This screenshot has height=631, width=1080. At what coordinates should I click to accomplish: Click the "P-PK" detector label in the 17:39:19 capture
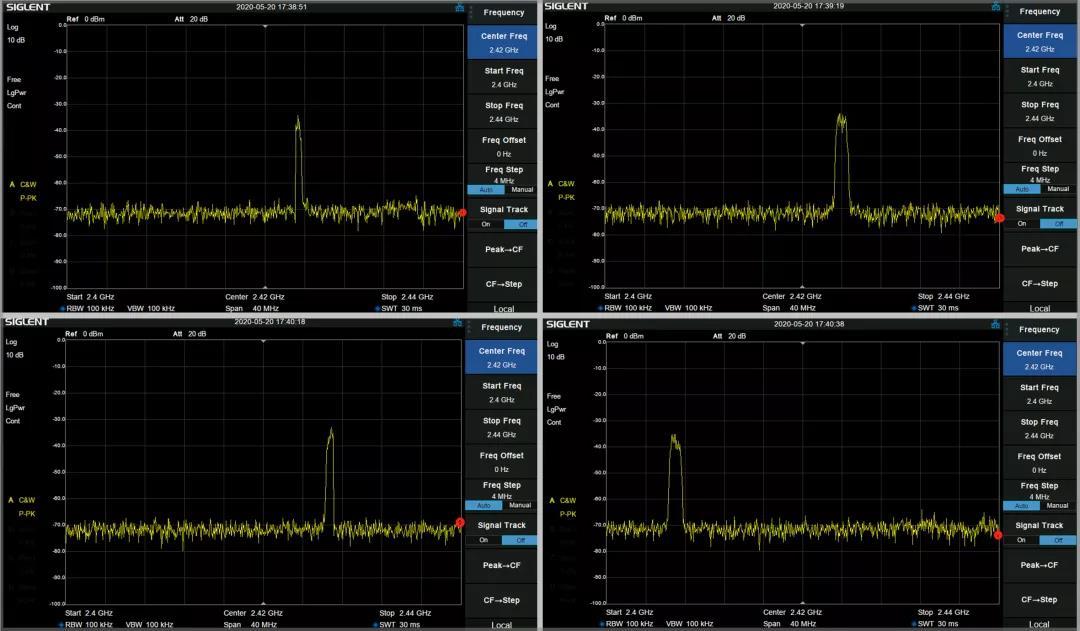(566, 198)
